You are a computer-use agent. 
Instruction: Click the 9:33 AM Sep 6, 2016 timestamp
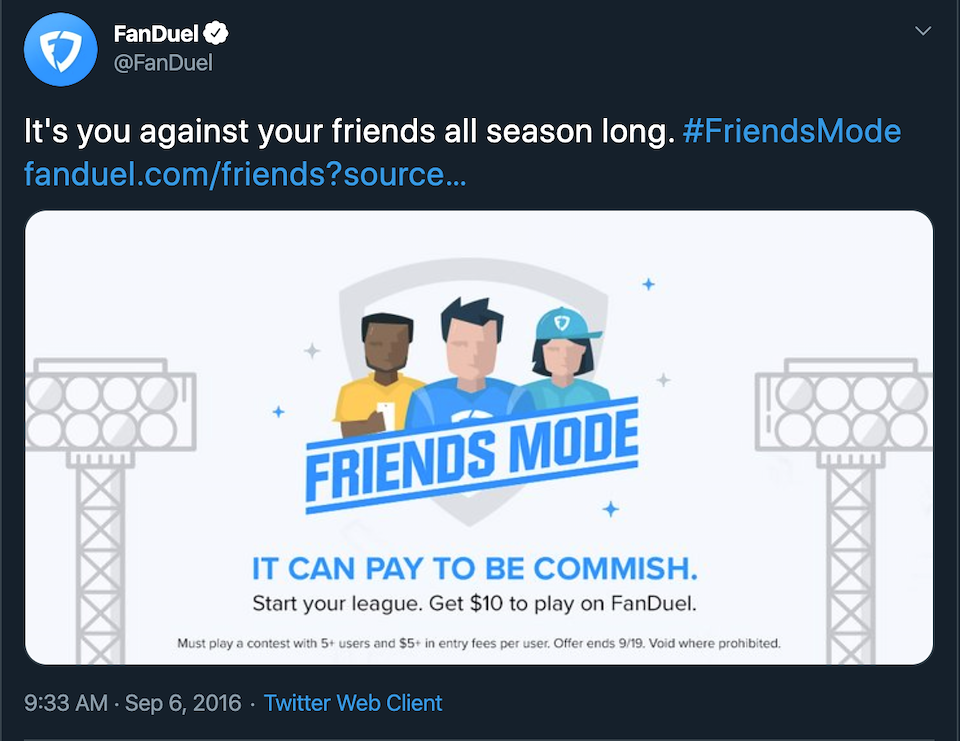tap(133, 703)
